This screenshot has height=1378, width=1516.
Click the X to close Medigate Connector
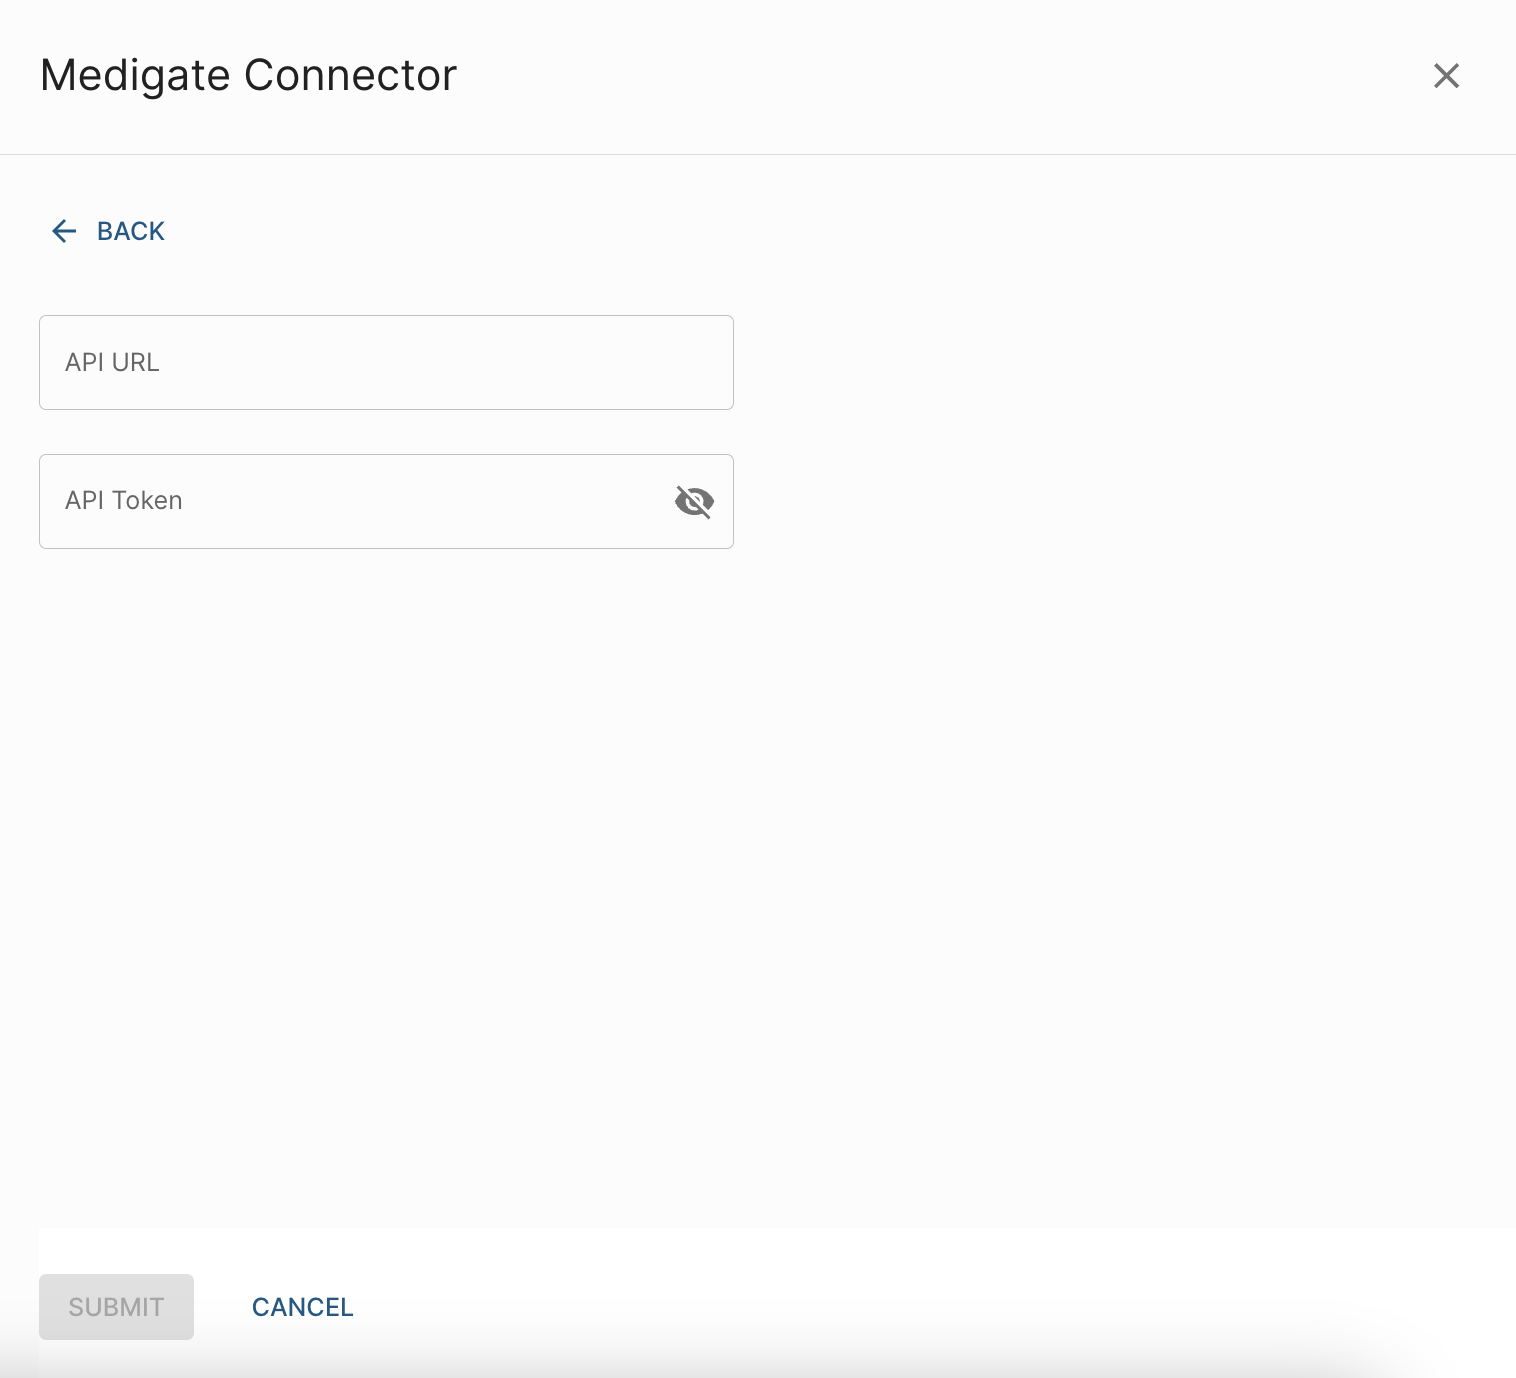point(1447,75)
